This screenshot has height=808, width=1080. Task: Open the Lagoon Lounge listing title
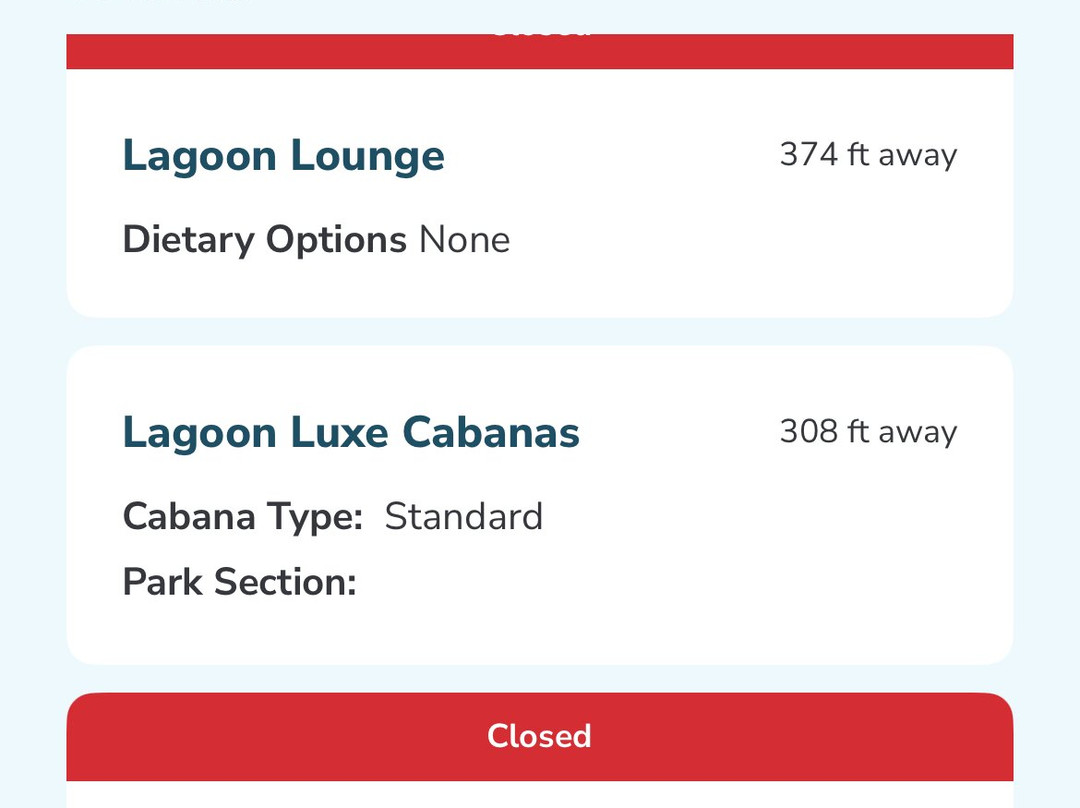(x=283, y=156)
